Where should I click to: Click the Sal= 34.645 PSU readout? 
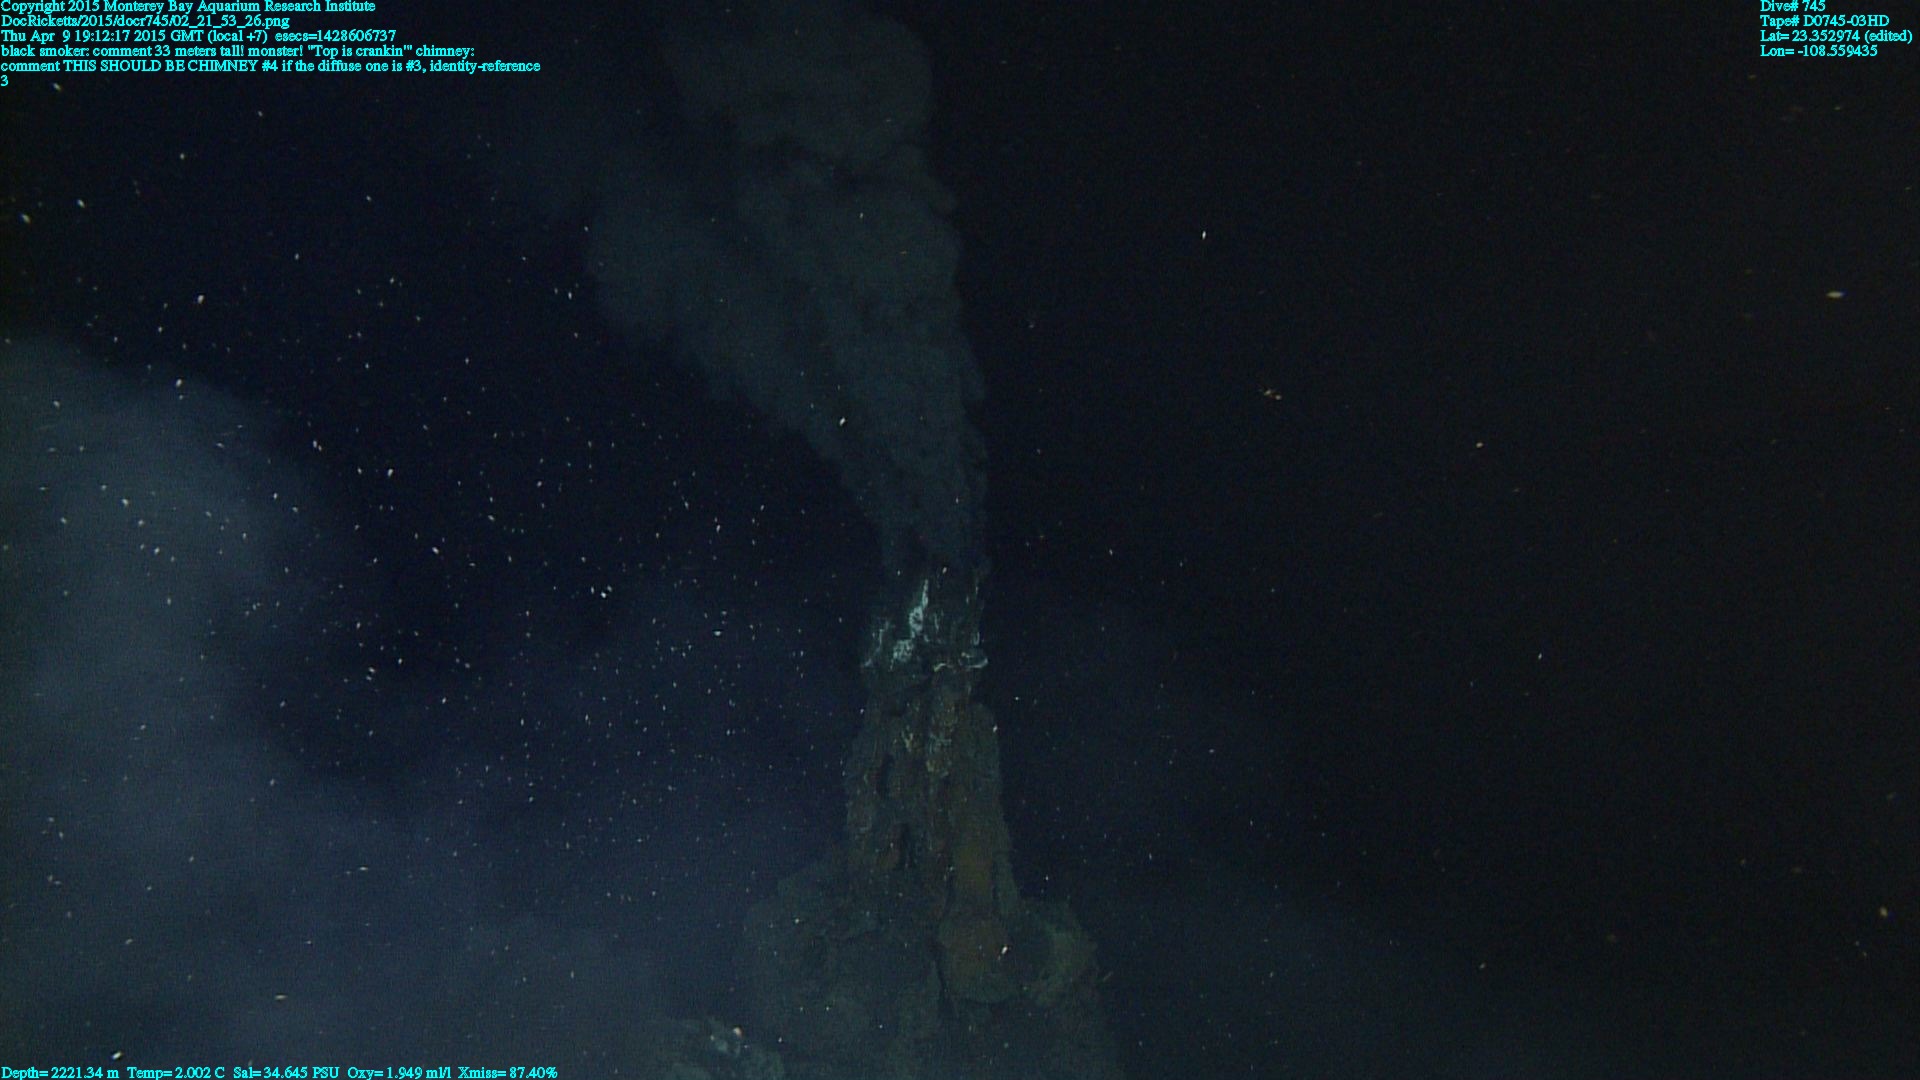[x=286, y=1072]
